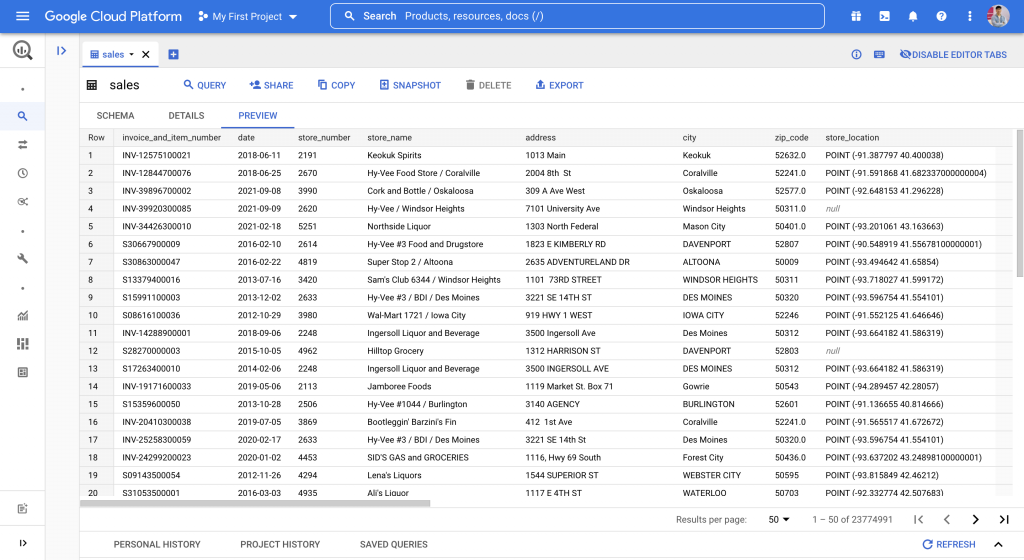The width and height of the screenshot is (1024, 560).
Task: Expand the history panel chevron
Action: click(999, 544)
